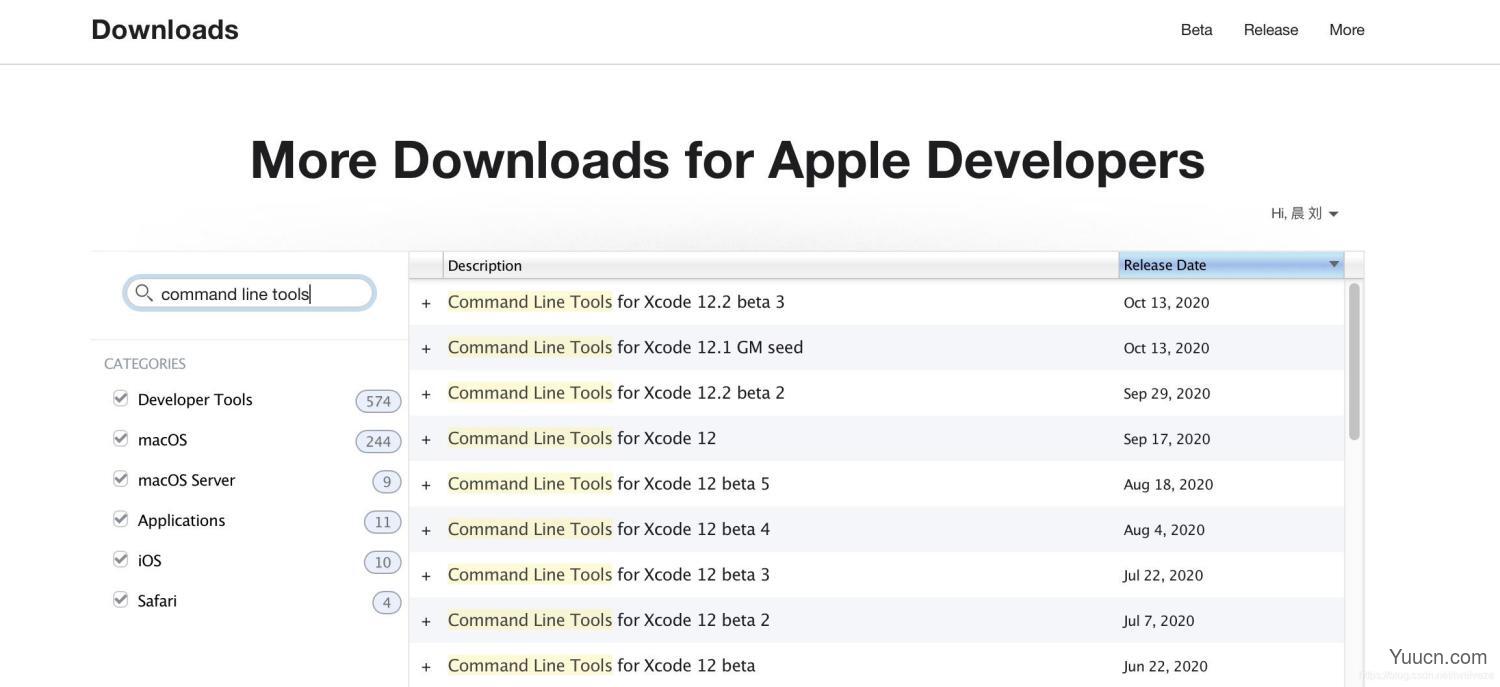This screenshot has width=1500, height=687.
Task: Uncheck the Developer Tools category
Action: (121, 398)
